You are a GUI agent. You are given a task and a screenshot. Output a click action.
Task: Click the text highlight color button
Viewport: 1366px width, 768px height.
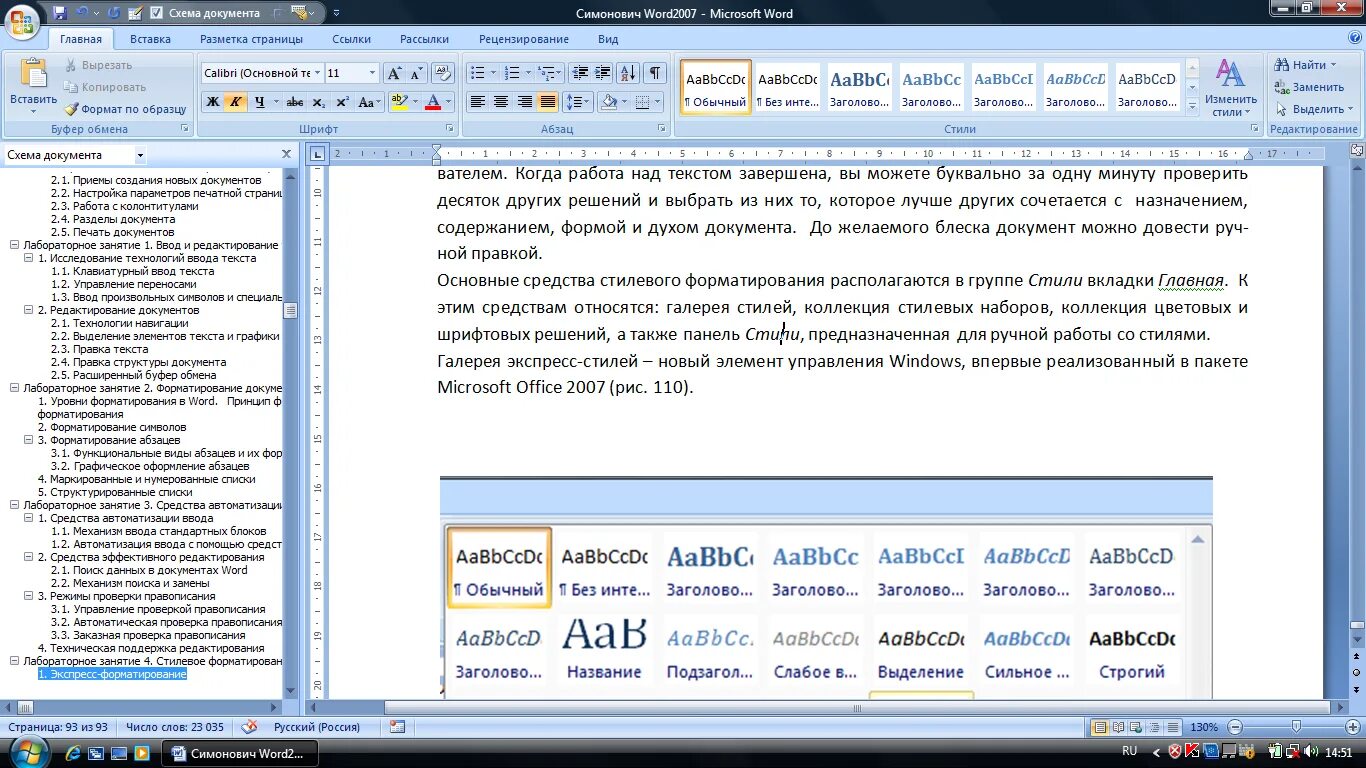(398, 102)
